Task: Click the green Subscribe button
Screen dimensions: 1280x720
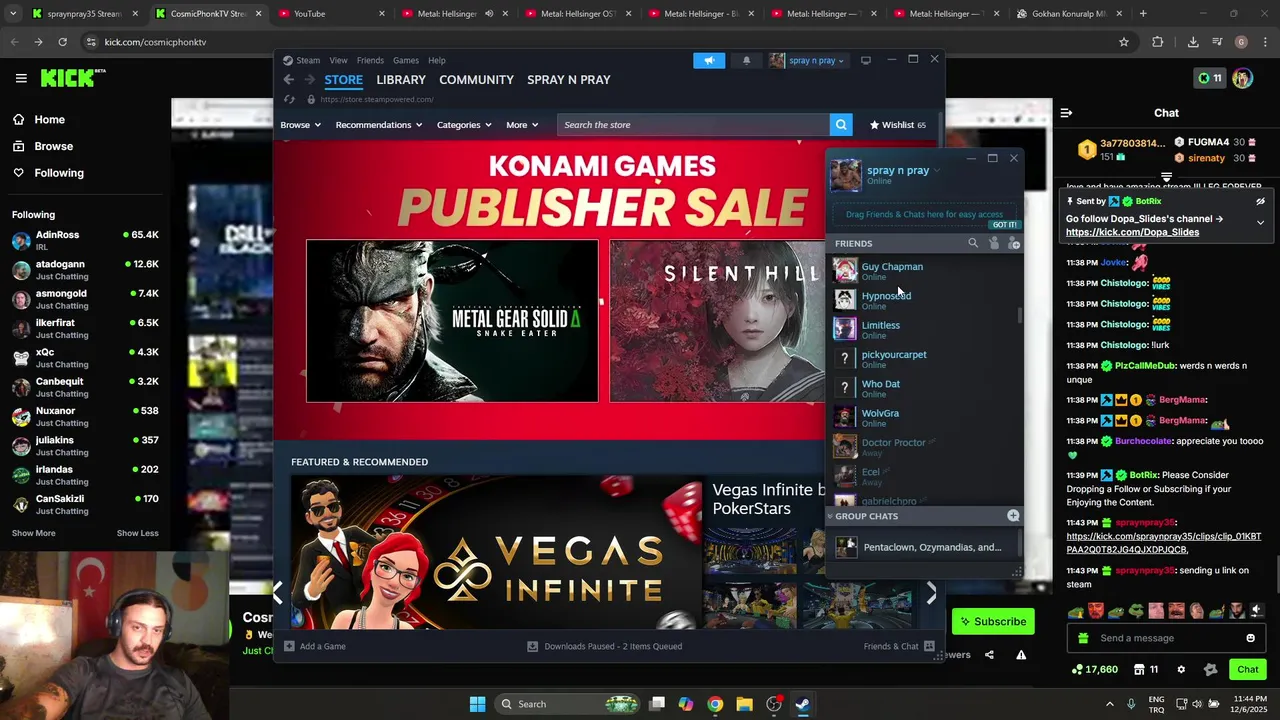Action: (x=993, y=621)
